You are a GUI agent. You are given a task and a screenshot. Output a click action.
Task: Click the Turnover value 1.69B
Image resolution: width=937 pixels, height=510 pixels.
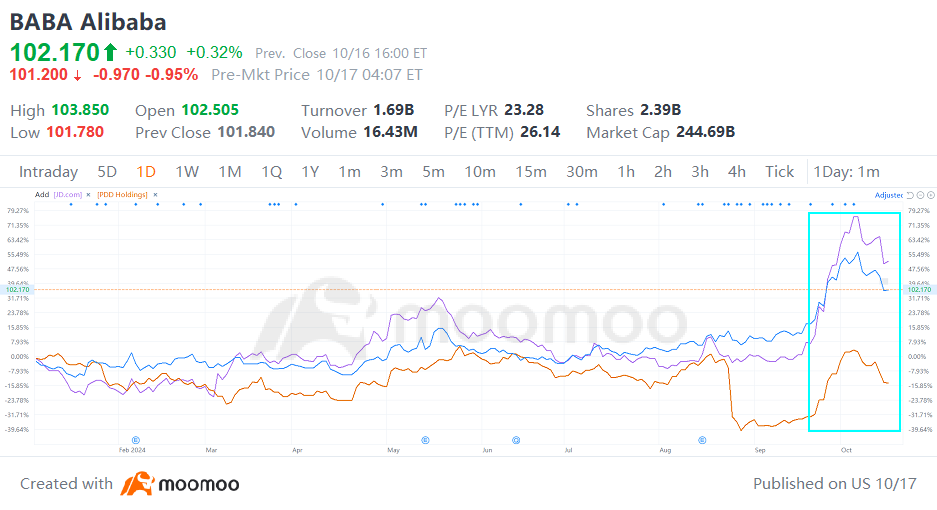point(394,110)
